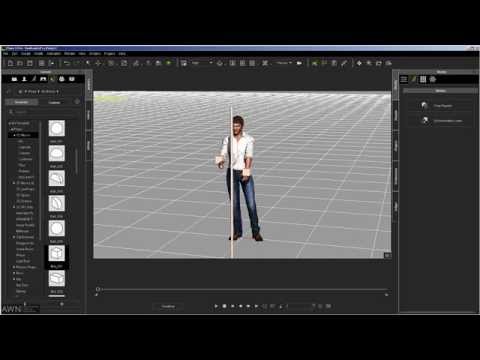The image size is (480, 360).
Task: Click the search field in content manager
Action: click(x=43, y=112)
